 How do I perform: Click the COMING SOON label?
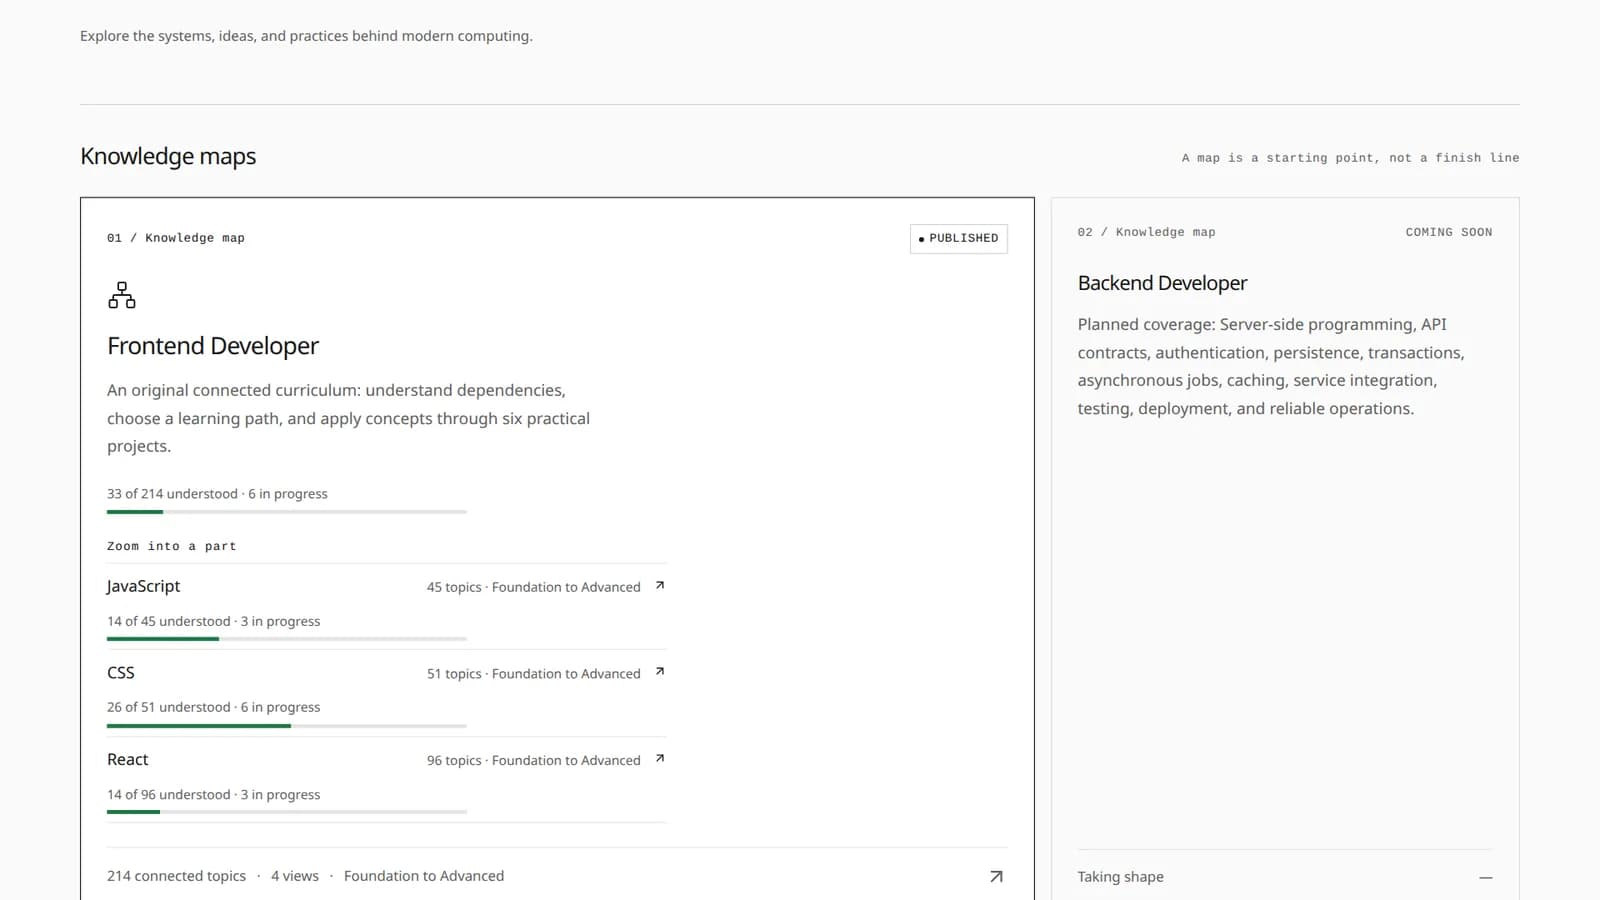1449,232
